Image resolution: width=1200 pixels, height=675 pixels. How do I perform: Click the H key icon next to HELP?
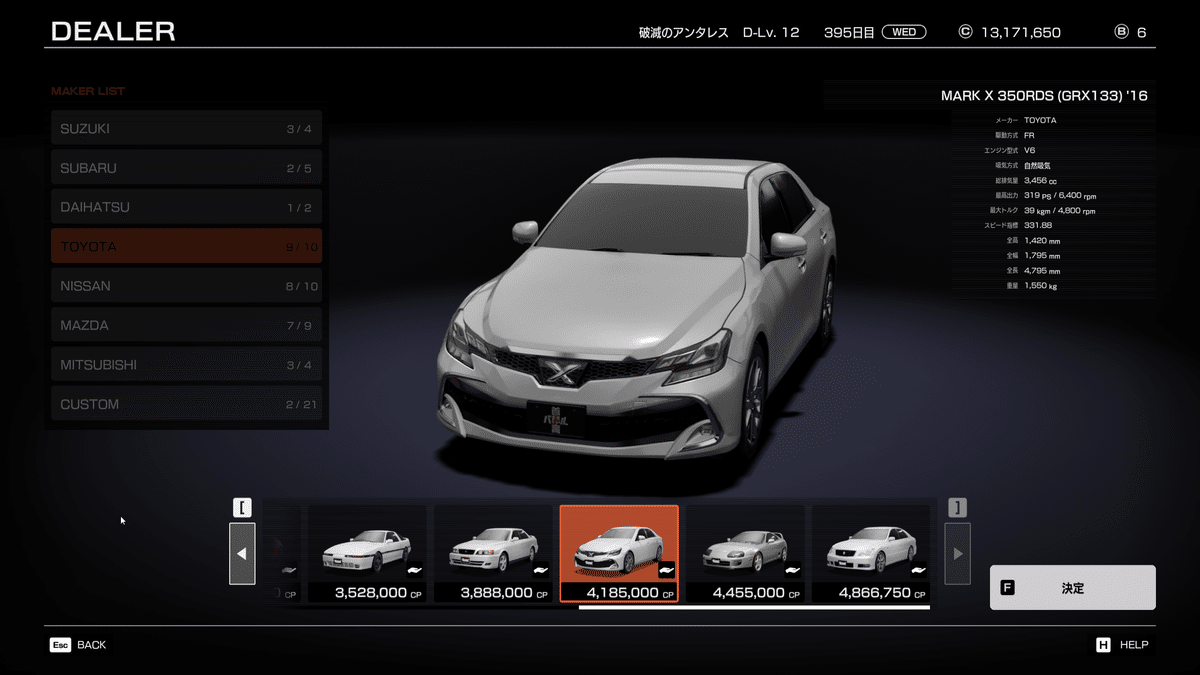point(1103,645)
